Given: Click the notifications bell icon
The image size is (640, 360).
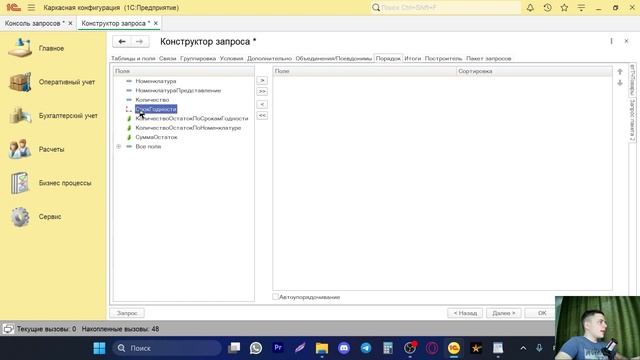Looking at the screenshot, I should click(x=530, y=7).
